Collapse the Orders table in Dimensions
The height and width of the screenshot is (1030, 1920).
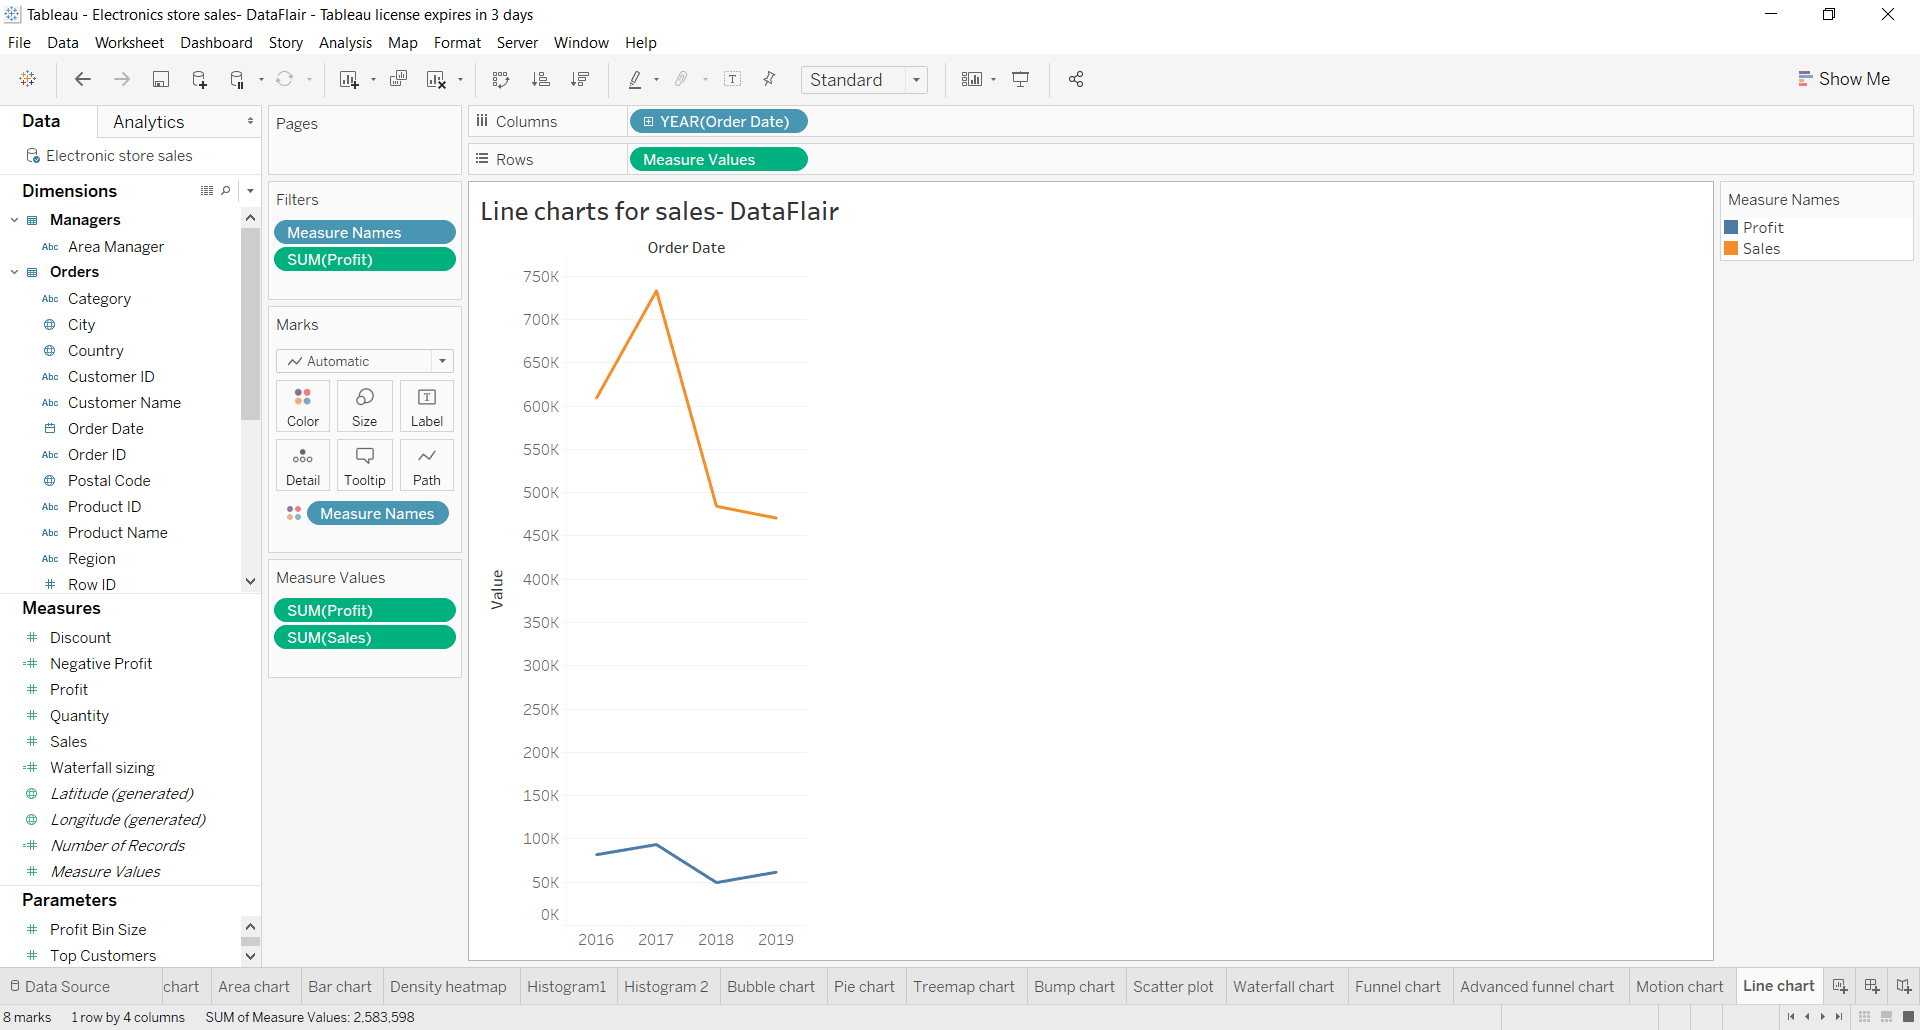[x=15, y=272]
